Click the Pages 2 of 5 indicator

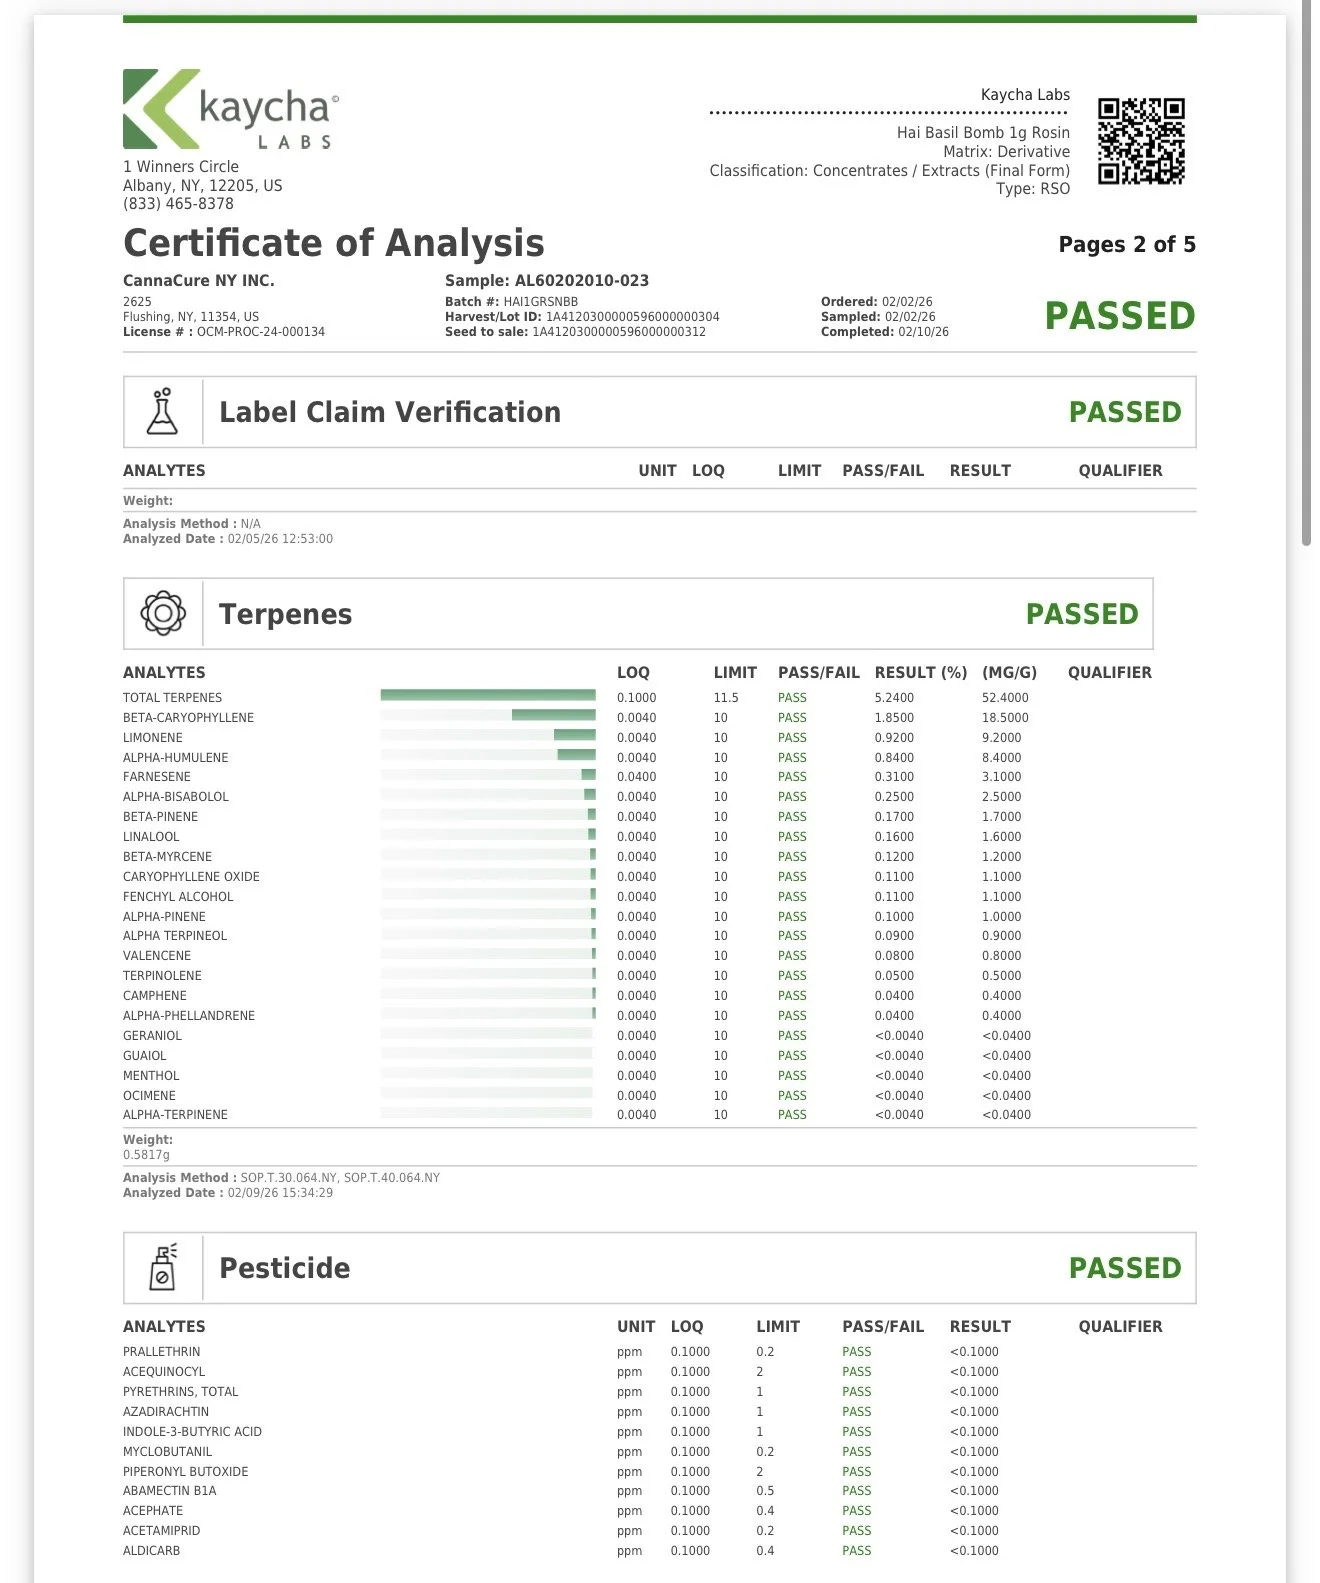(x=1127, y=245)
